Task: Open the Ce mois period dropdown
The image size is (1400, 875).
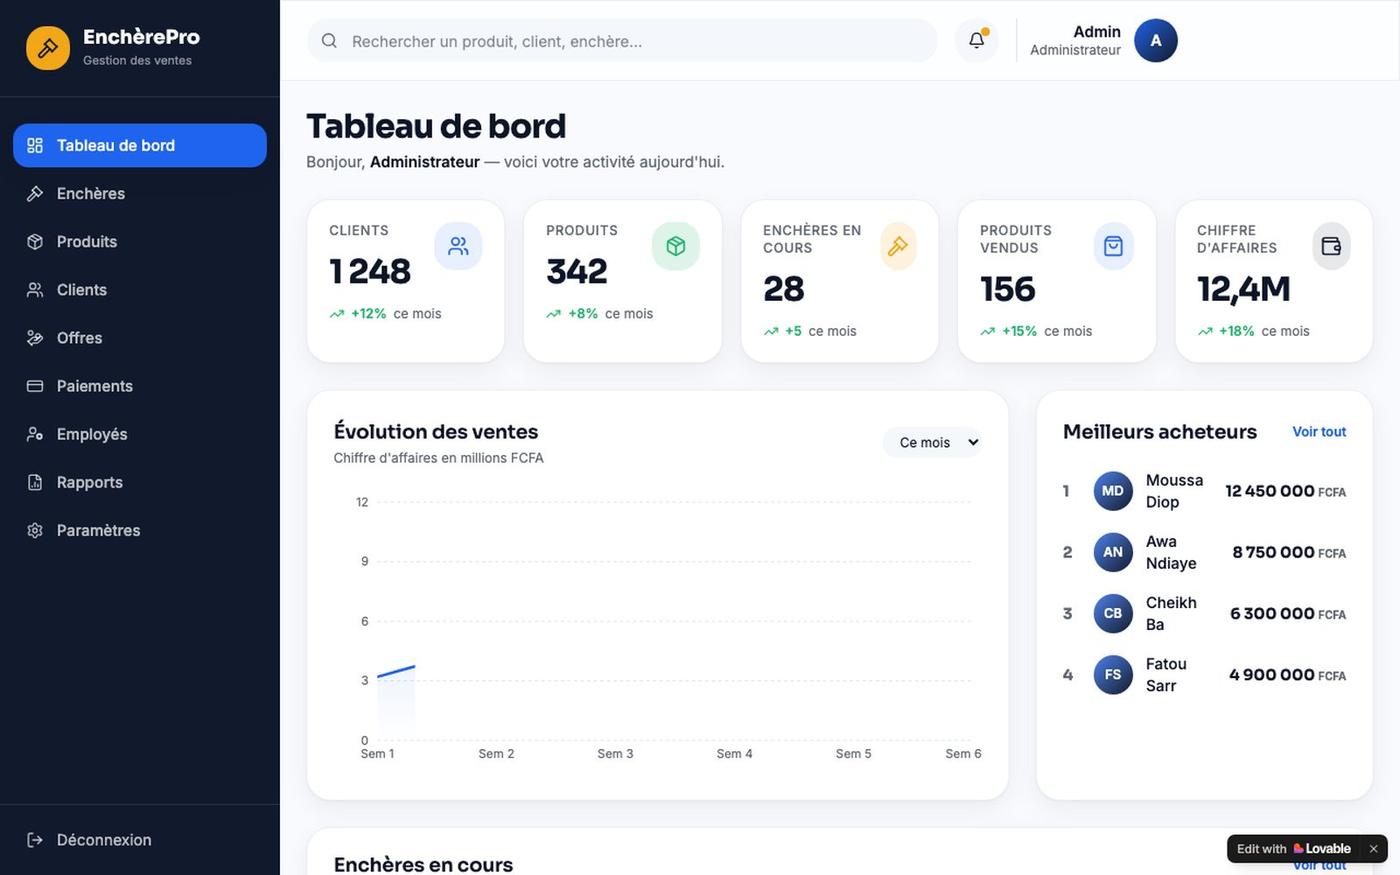Action: click(932, 442)
